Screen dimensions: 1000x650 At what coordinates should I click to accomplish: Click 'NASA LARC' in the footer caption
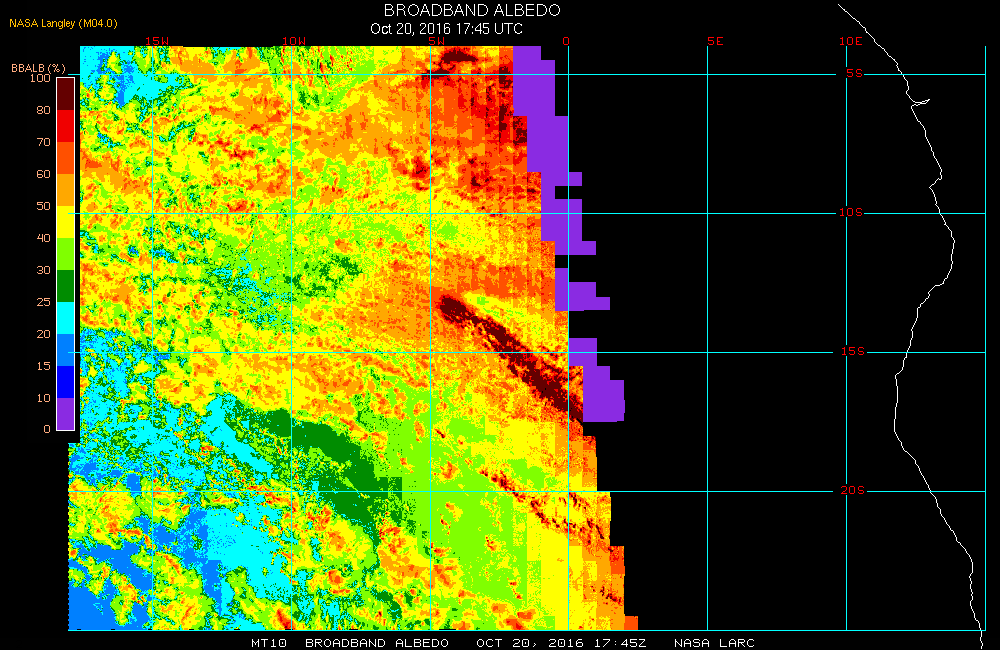pos(714,643)
